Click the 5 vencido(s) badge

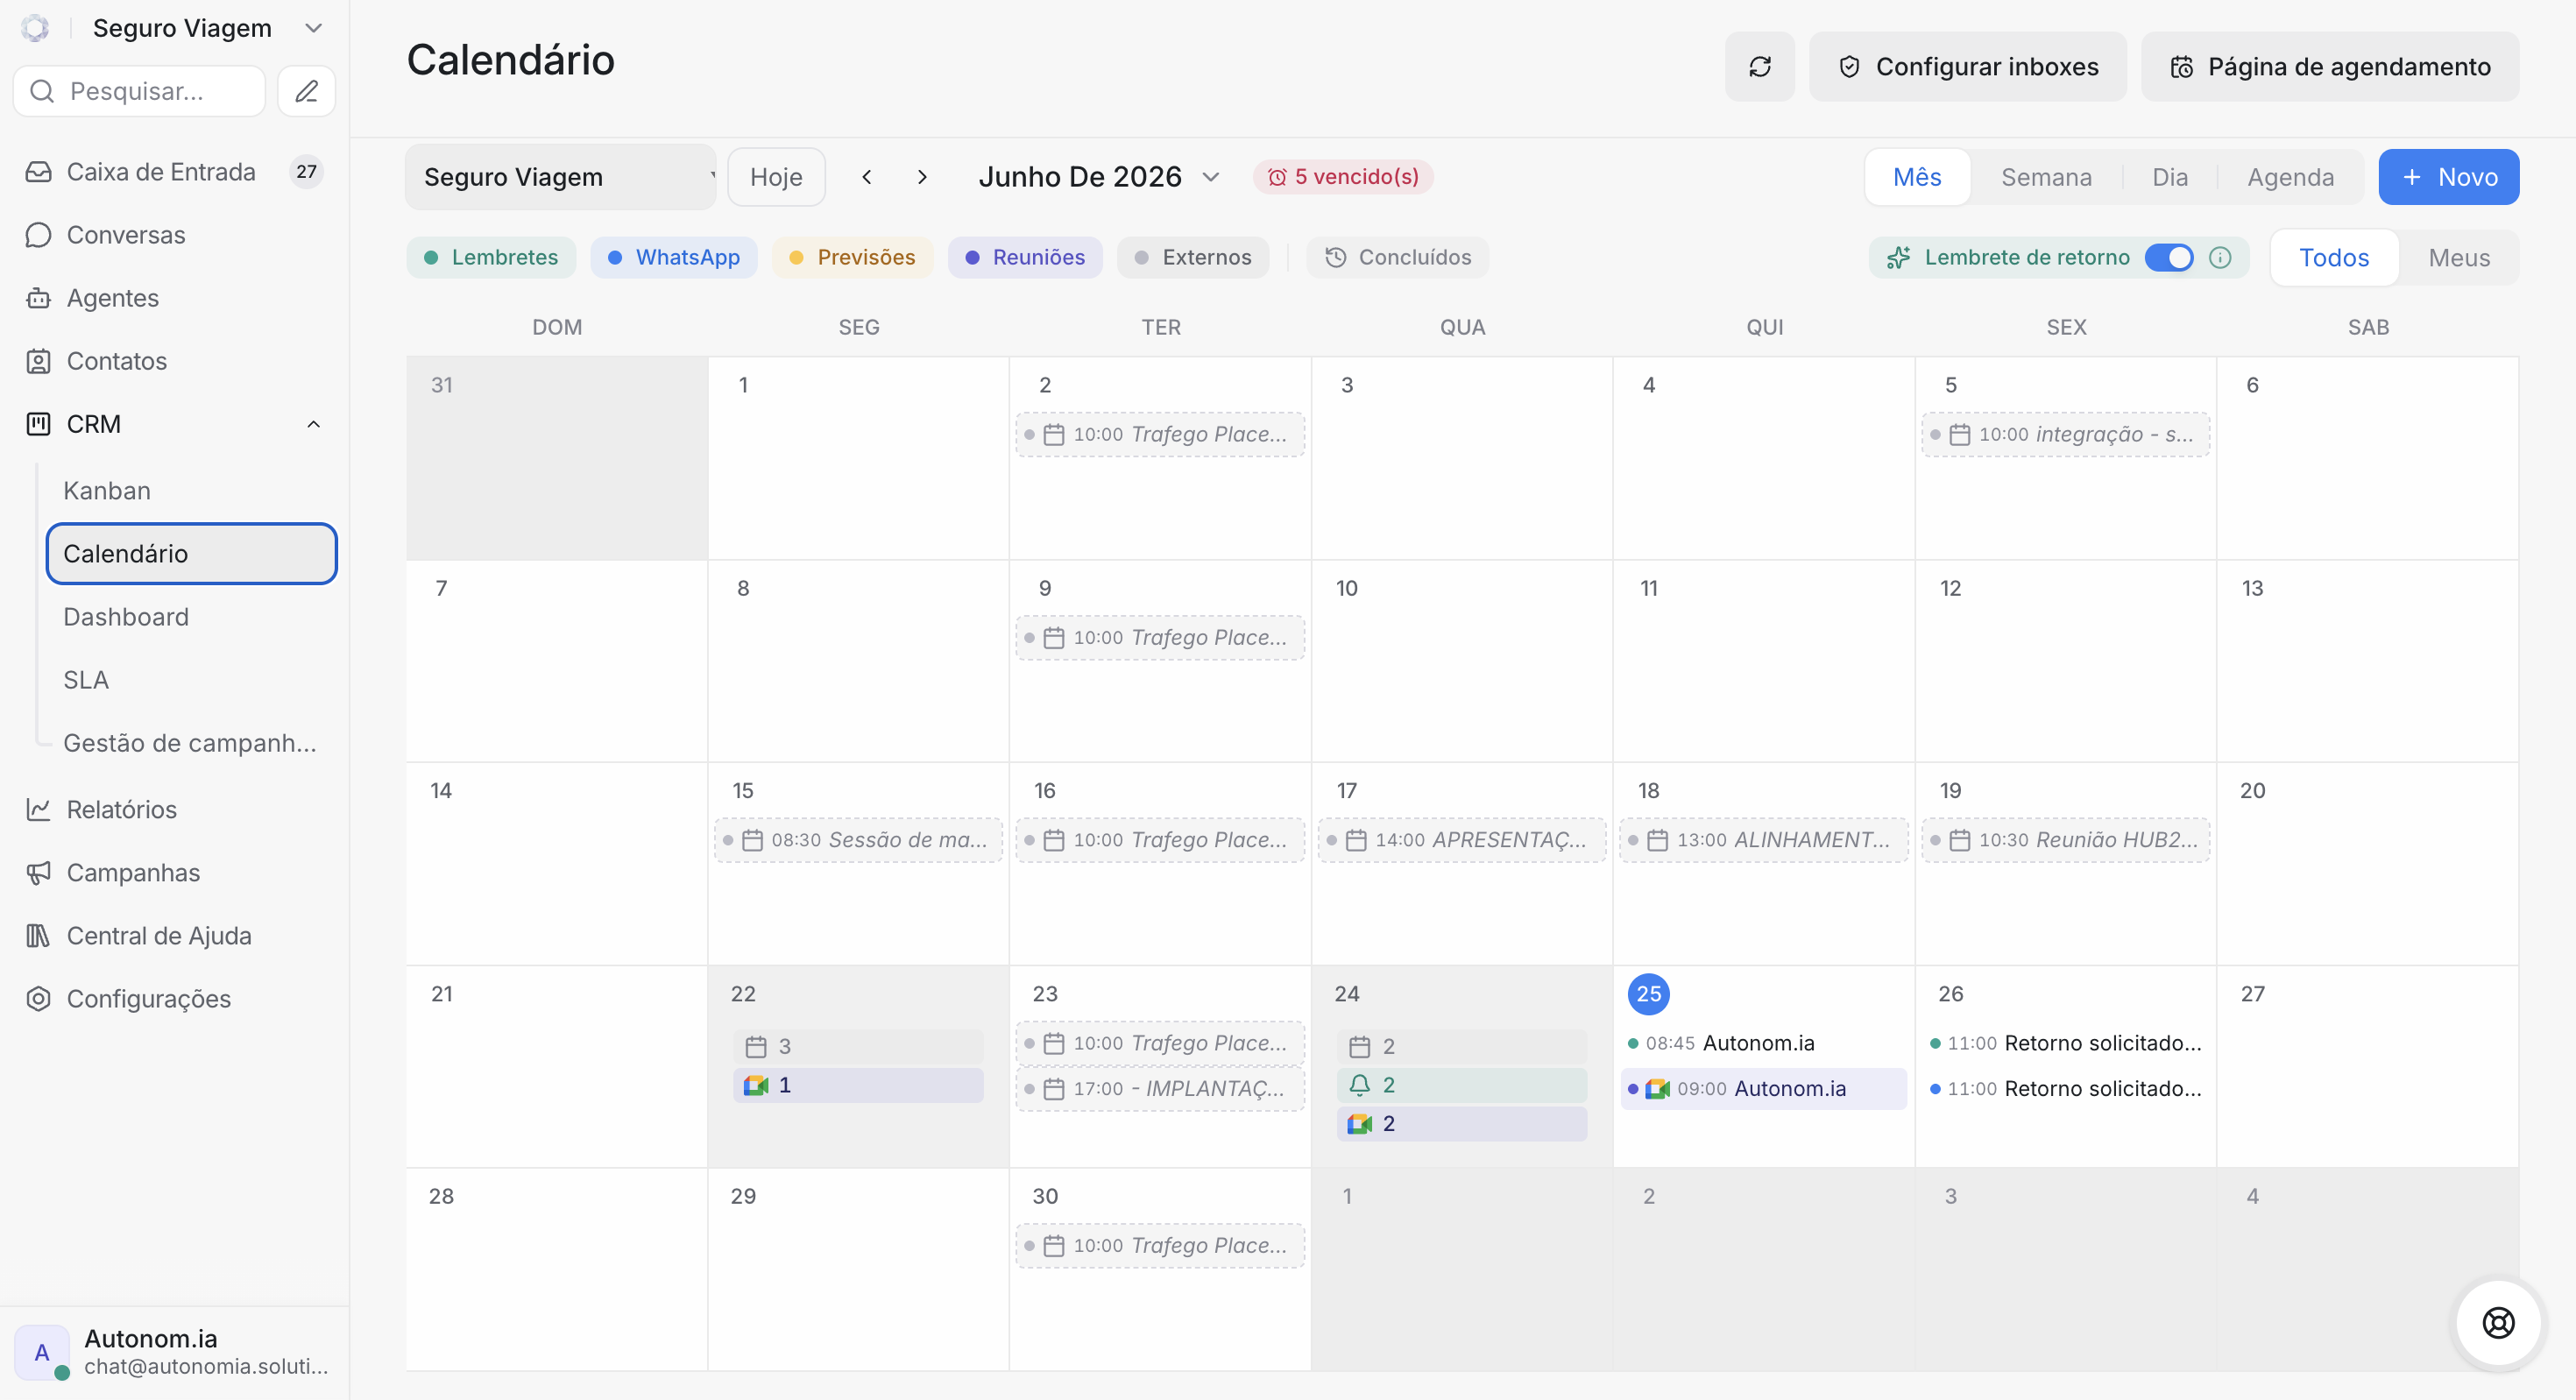tap(1342, 176)
